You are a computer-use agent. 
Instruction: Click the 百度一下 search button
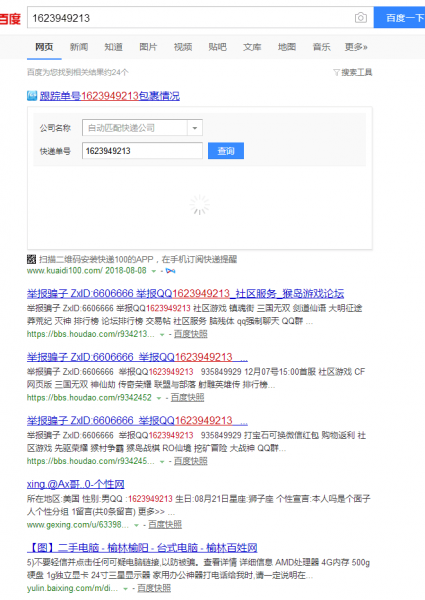[399, 18]
